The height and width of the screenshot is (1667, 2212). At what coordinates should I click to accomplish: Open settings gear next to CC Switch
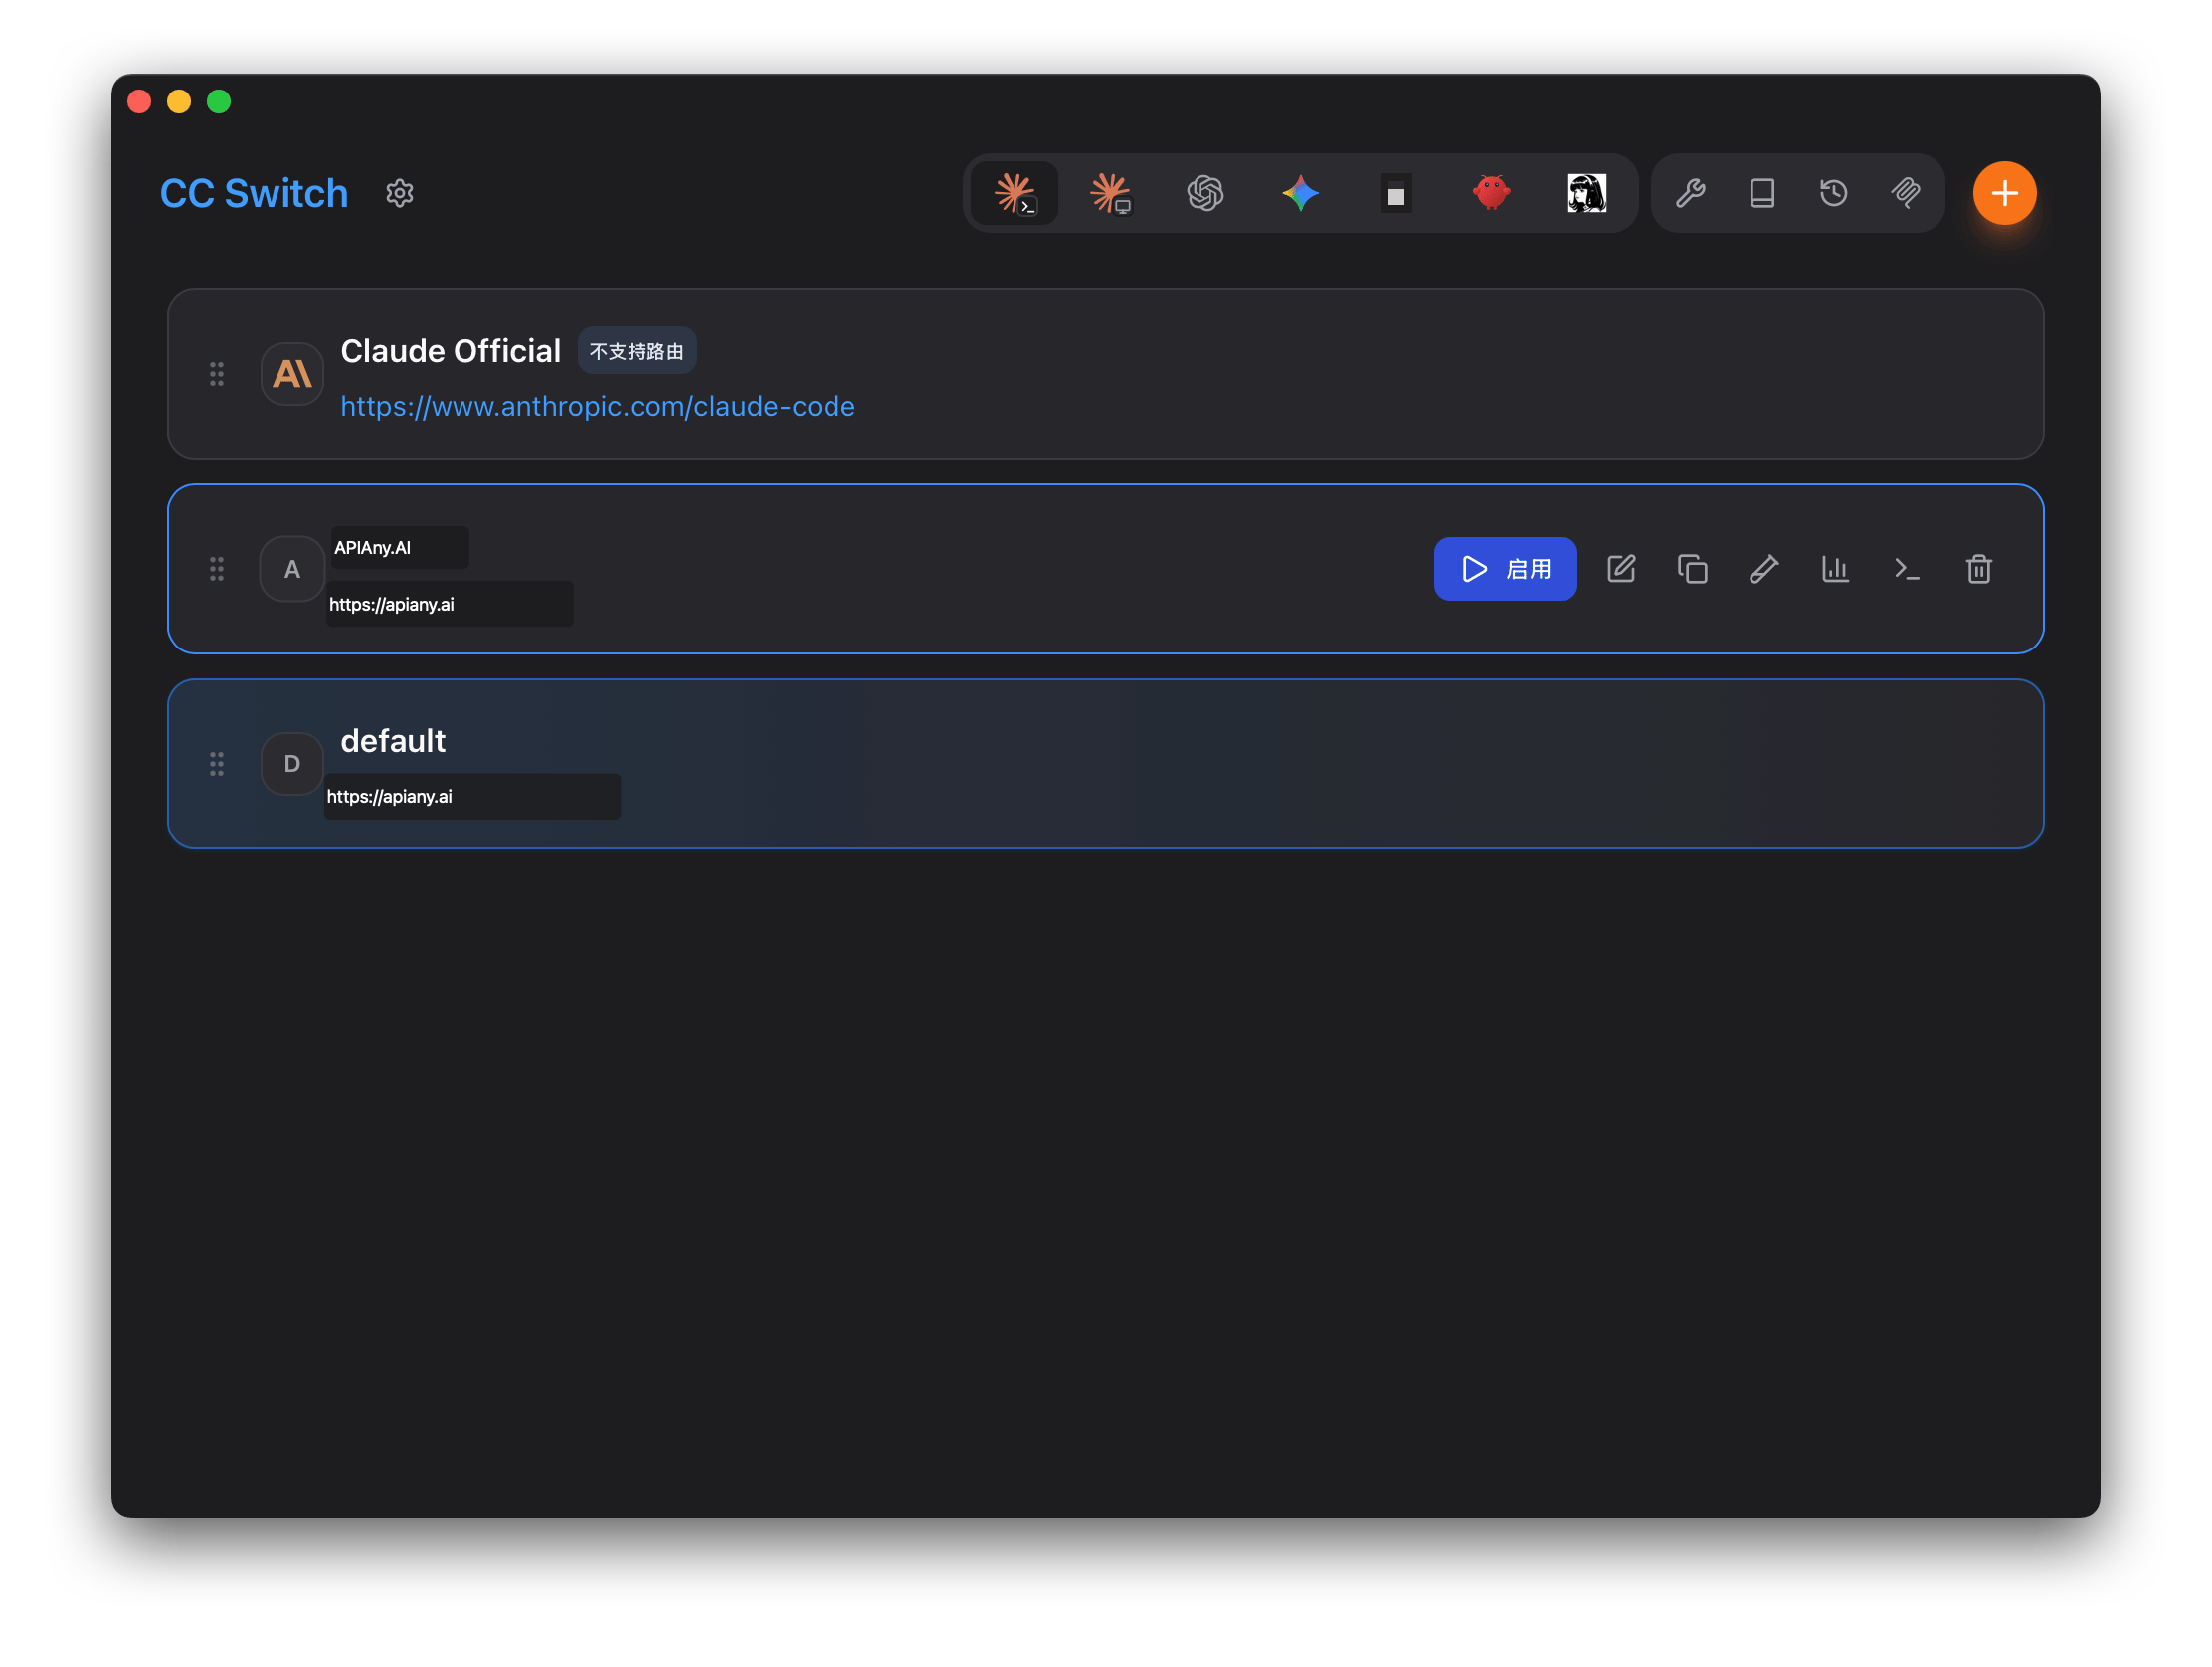(x=399, y=193)
